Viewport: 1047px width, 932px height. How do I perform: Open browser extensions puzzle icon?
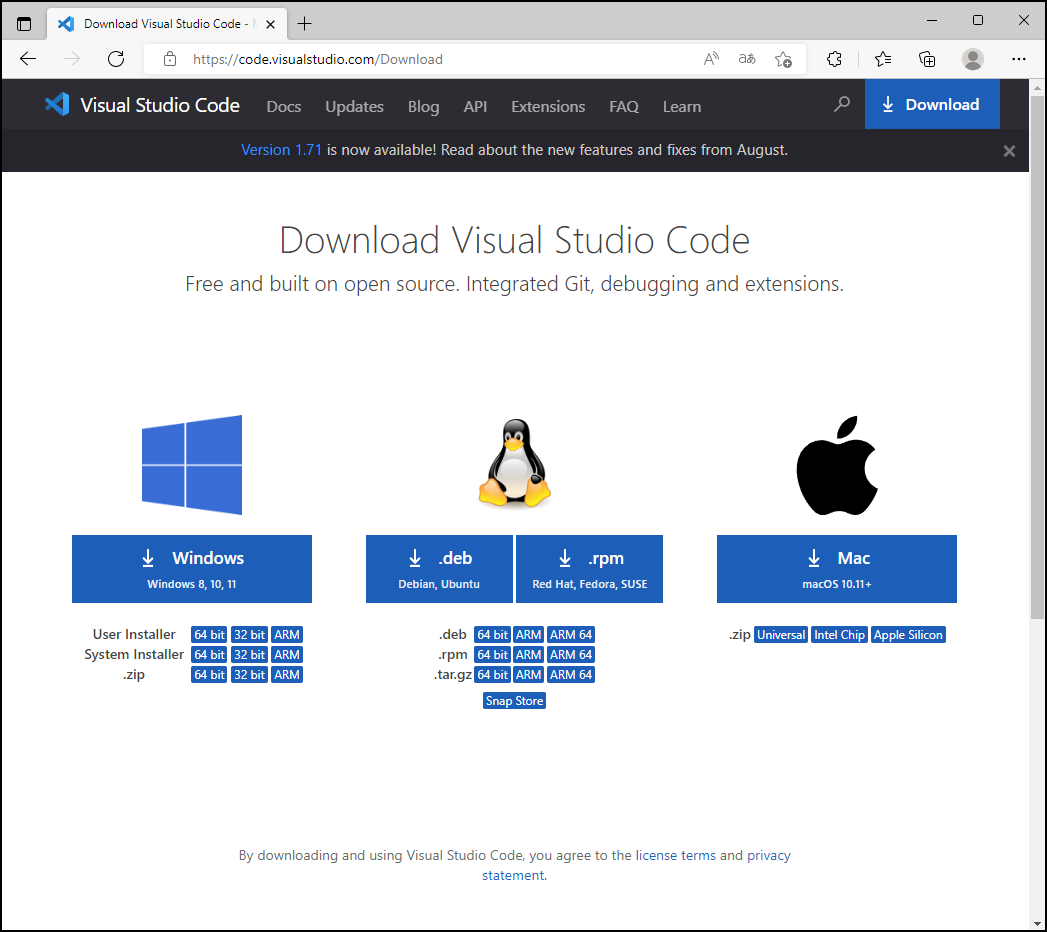point(834,59)
